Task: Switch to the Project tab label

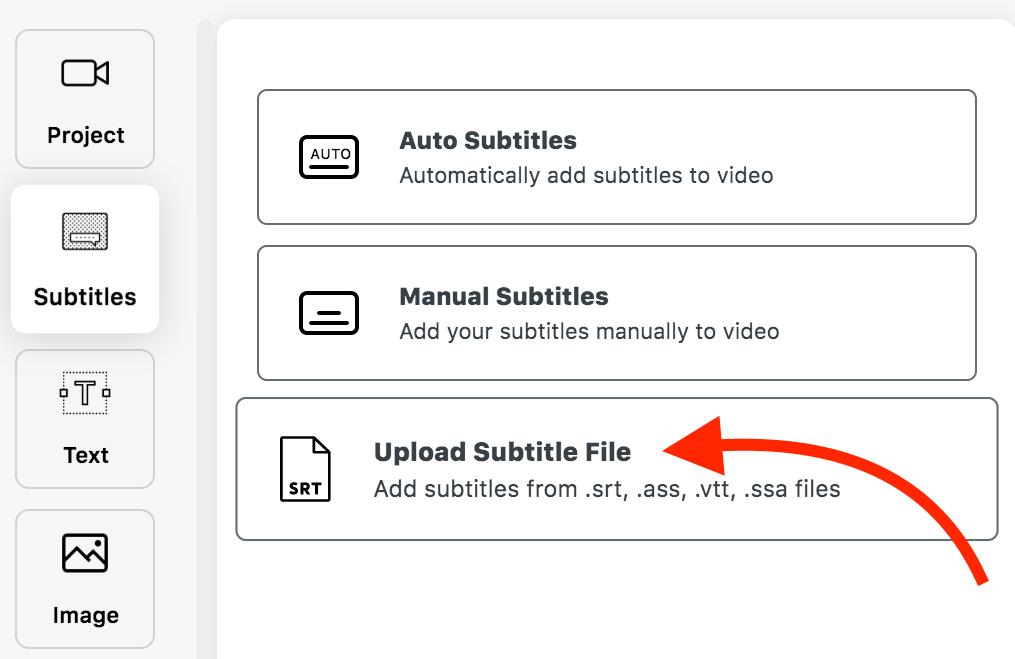Action: pyautogui.click(x=85, y=135)
